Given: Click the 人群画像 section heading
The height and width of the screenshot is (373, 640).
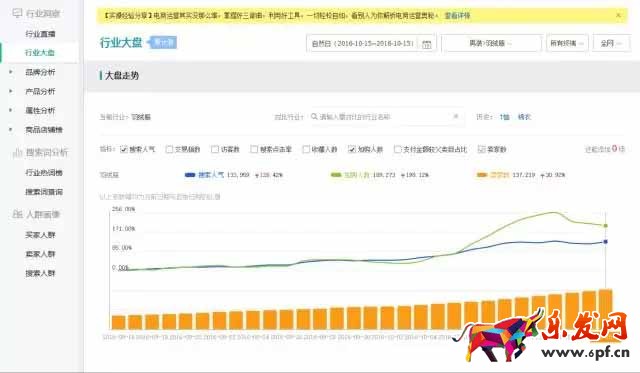Looking at the screenshot, I should [x=43, y=214].
